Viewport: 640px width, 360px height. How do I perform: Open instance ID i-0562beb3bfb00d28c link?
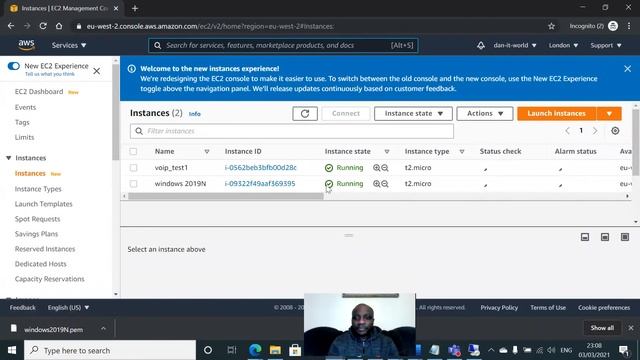pos(260,168)
